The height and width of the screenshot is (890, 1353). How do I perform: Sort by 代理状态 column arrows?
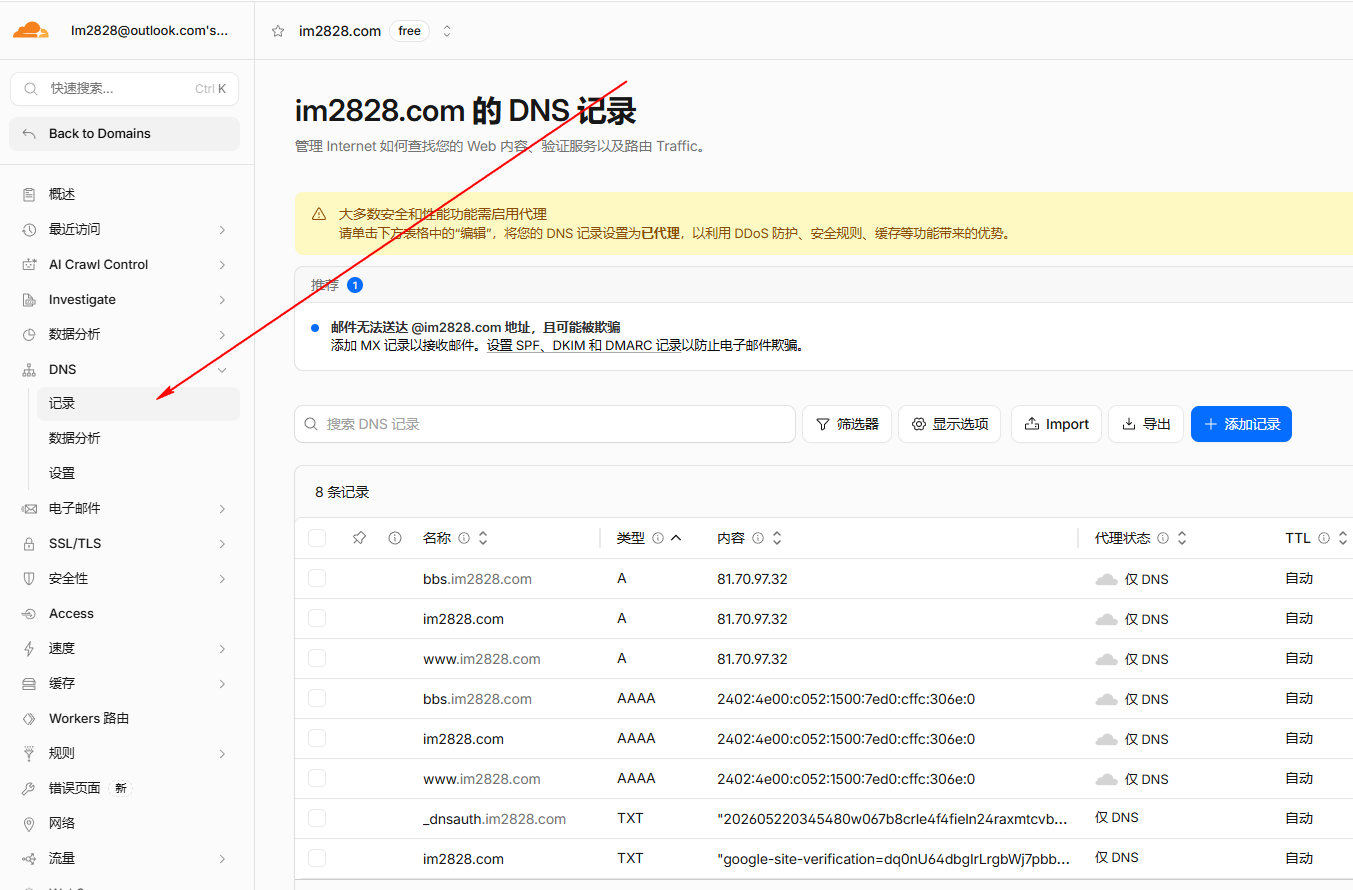coord(1182,538)
